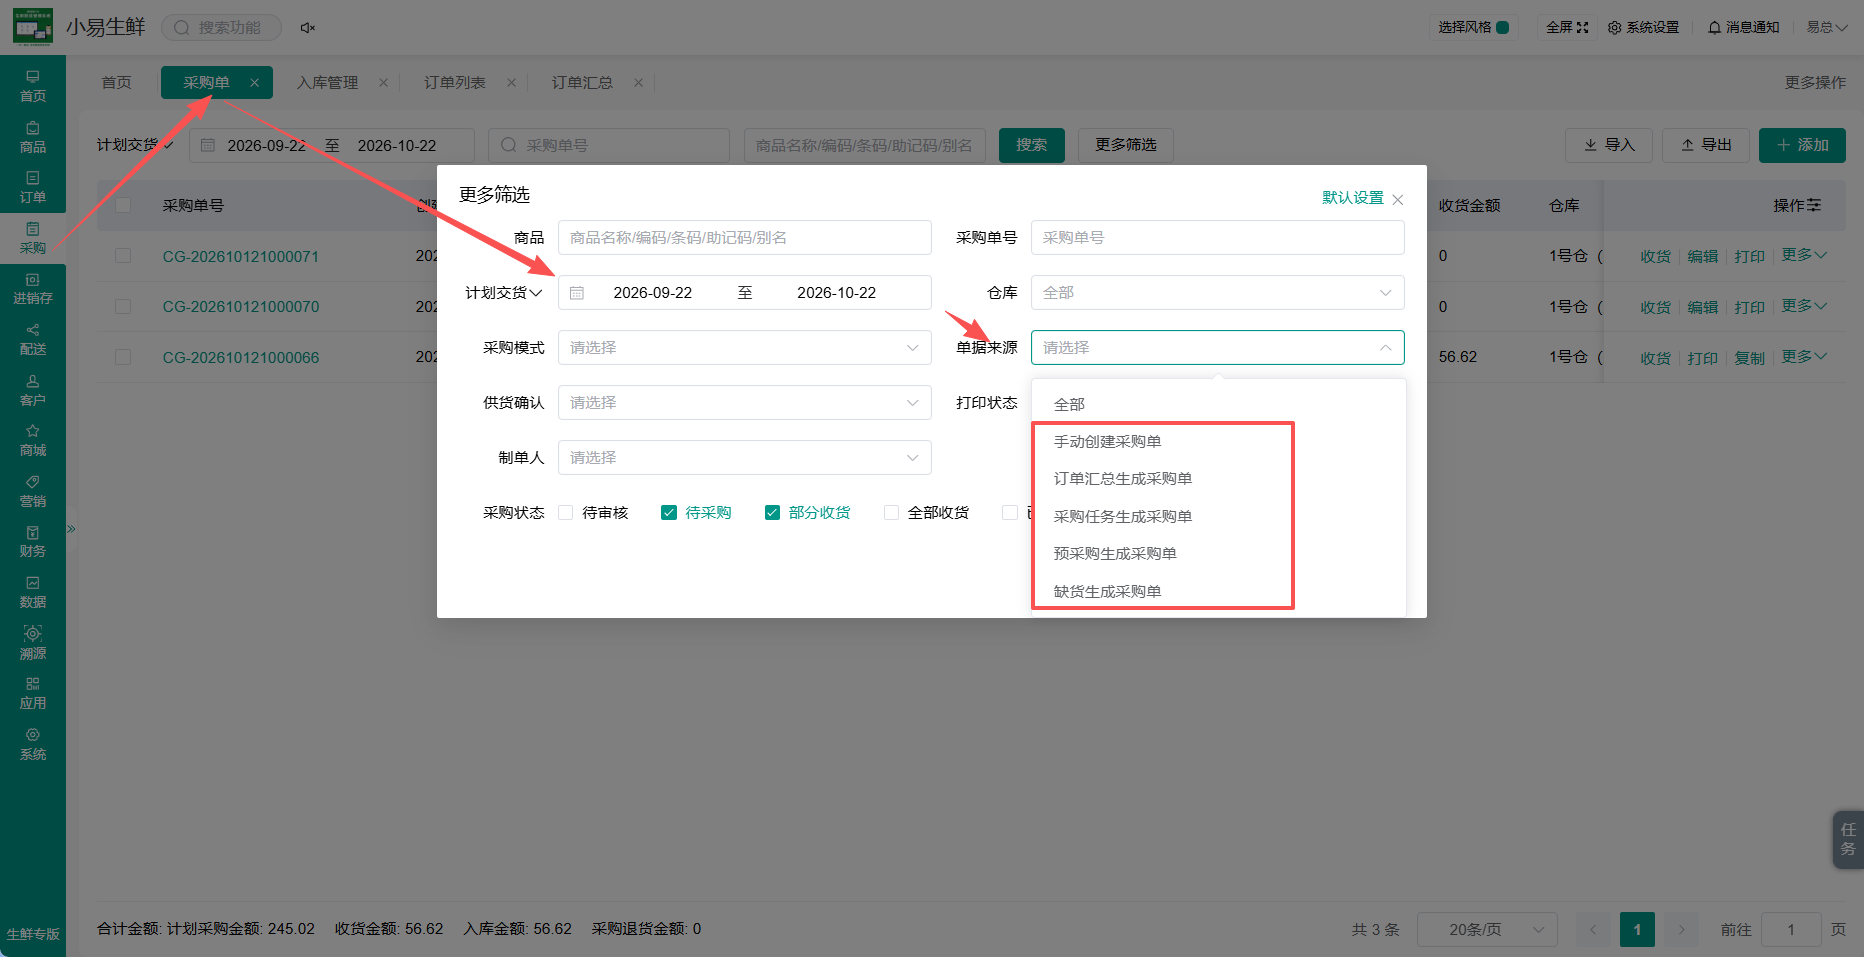The height and width of the screenshot is (957, 1864).
Task: Open the 订单 sidebar module
Action: pos(33,187)
